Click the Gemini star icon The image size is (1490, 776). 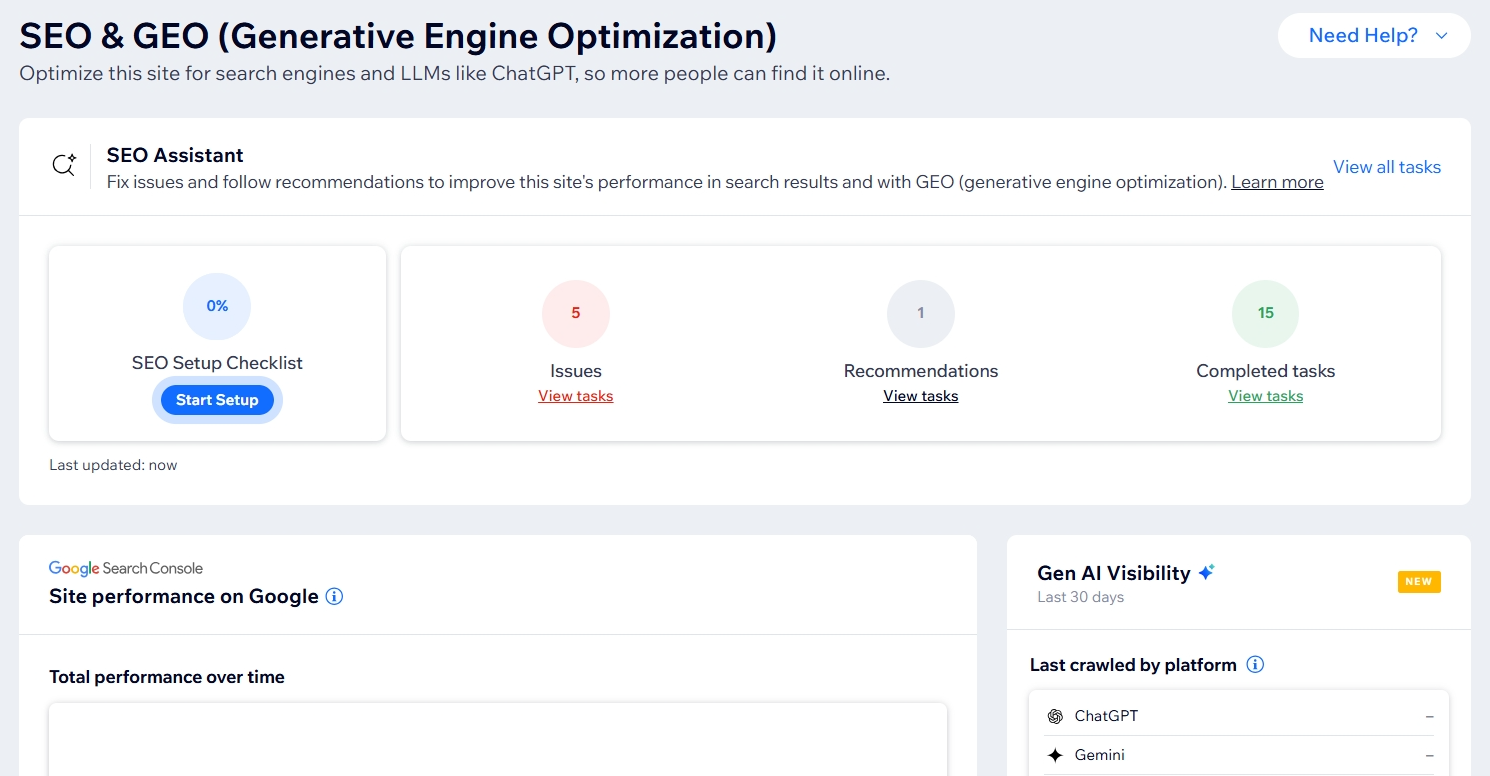pos(1054,755)
